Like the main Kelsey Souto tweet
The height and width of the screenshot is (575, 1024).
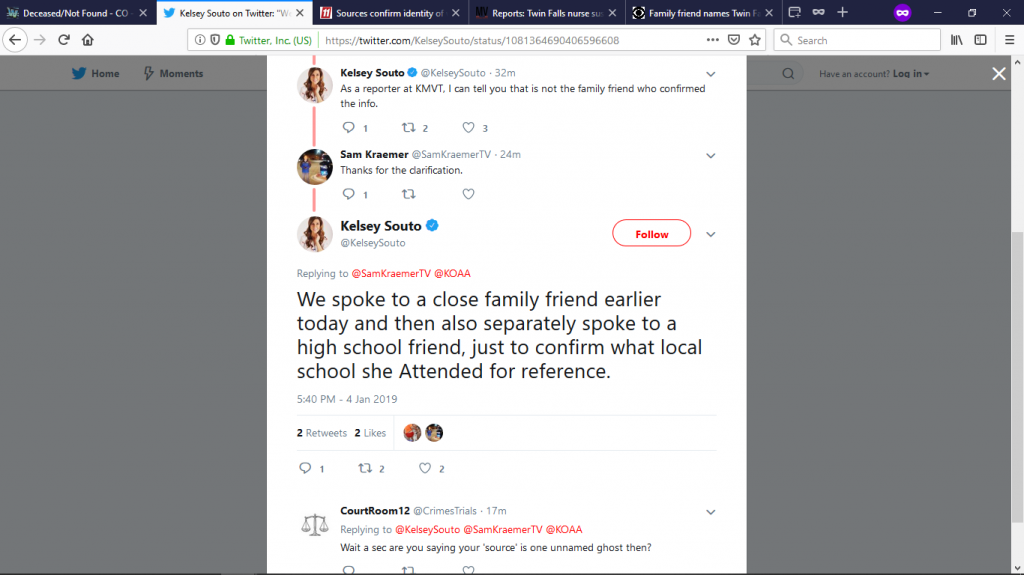(425, 468)
